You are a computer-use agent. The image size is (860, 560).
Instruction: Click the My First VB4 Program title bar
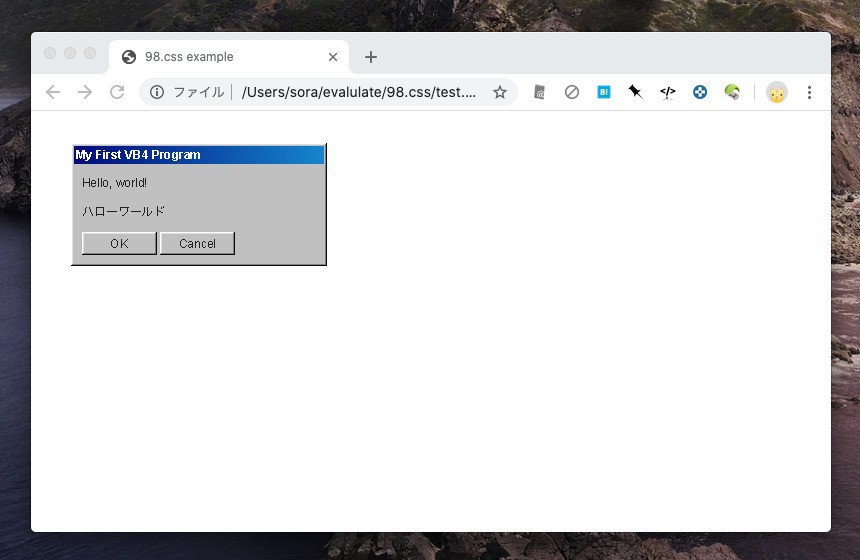pos(199,155)
